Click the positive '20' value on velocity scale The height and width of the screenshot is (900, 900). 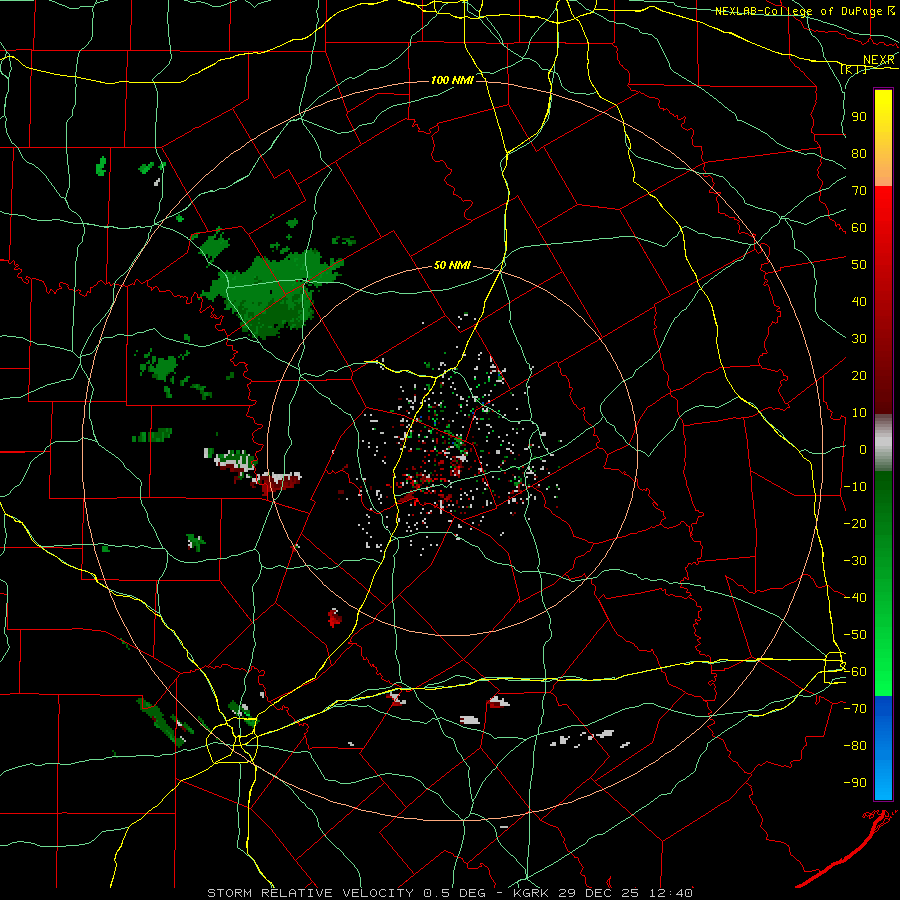(x=859, y=376)
